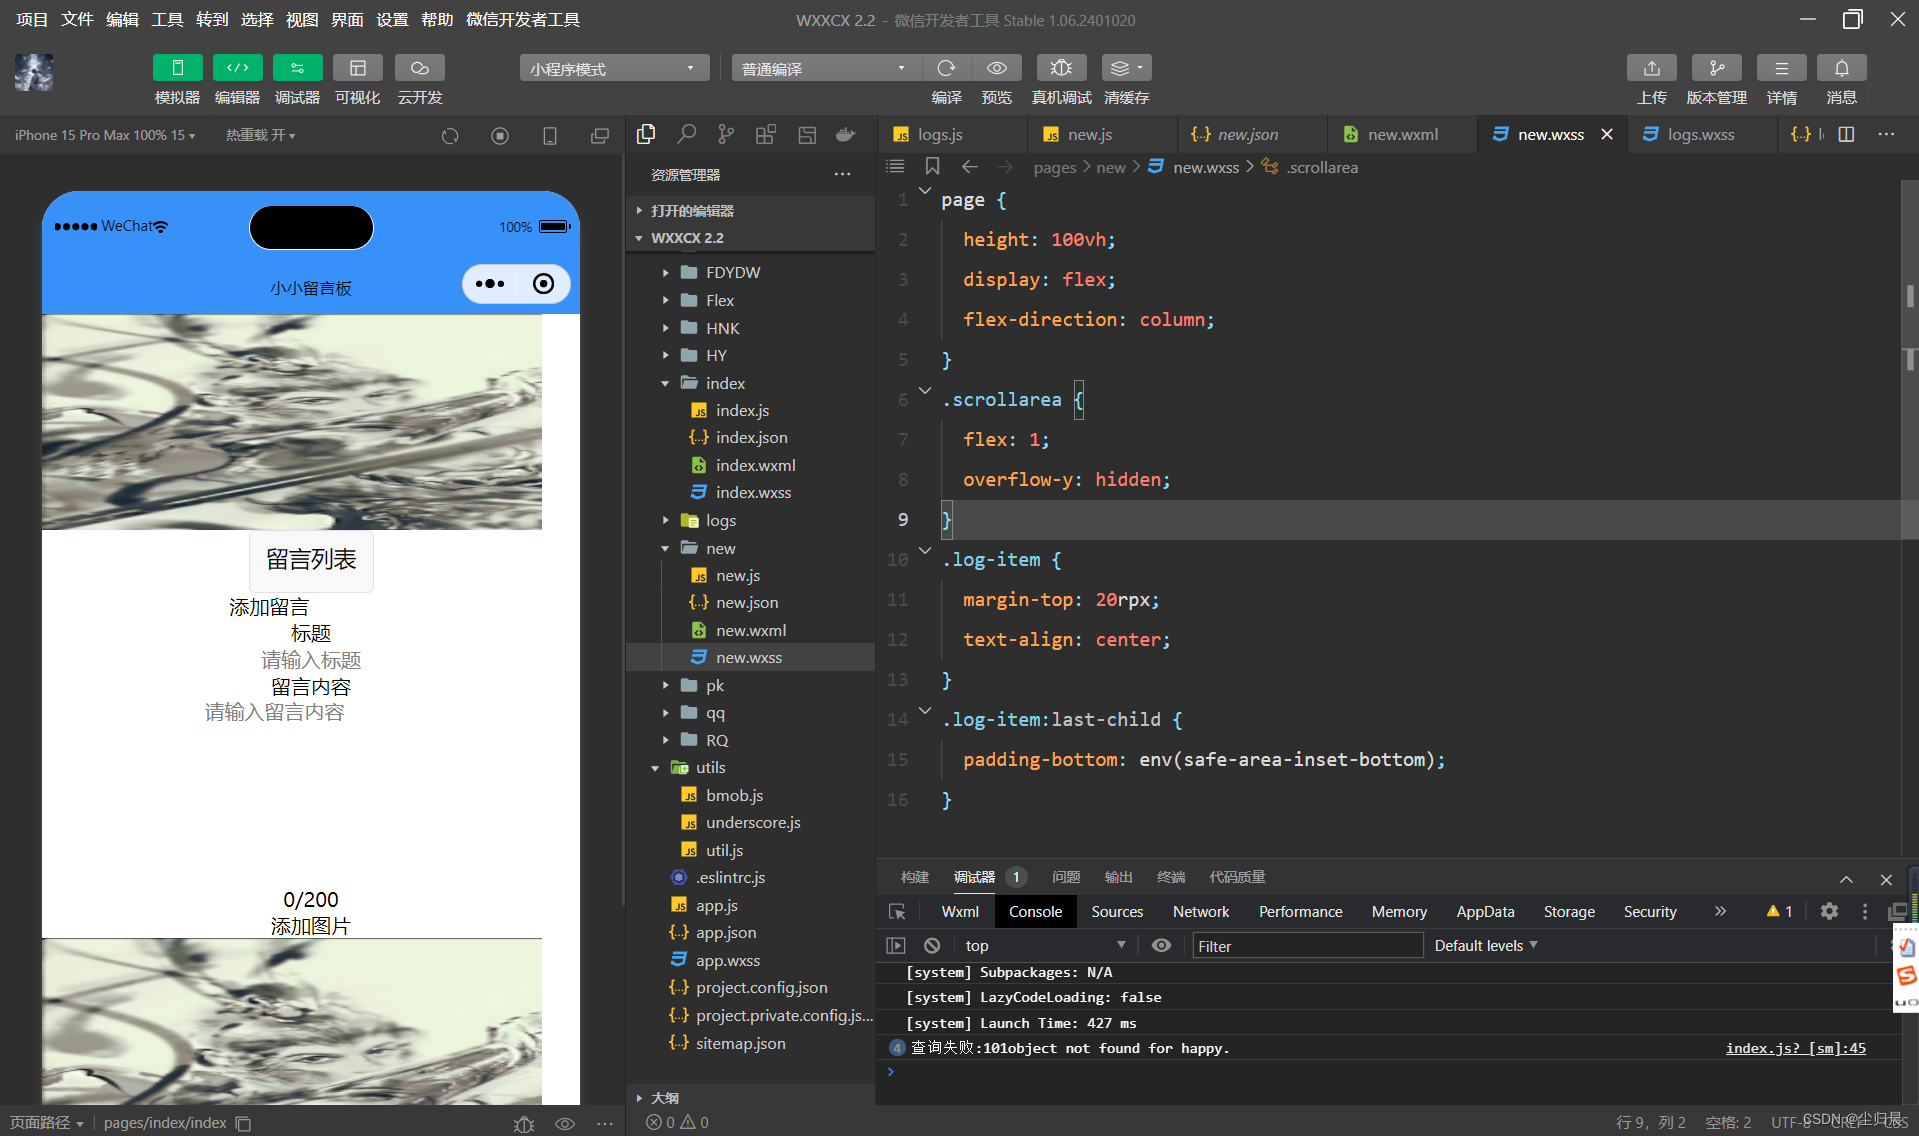Switch to new.wxml tab
This screenshot has height=1136, width=1919.
pyautogui.click(x=1402, y=134)
